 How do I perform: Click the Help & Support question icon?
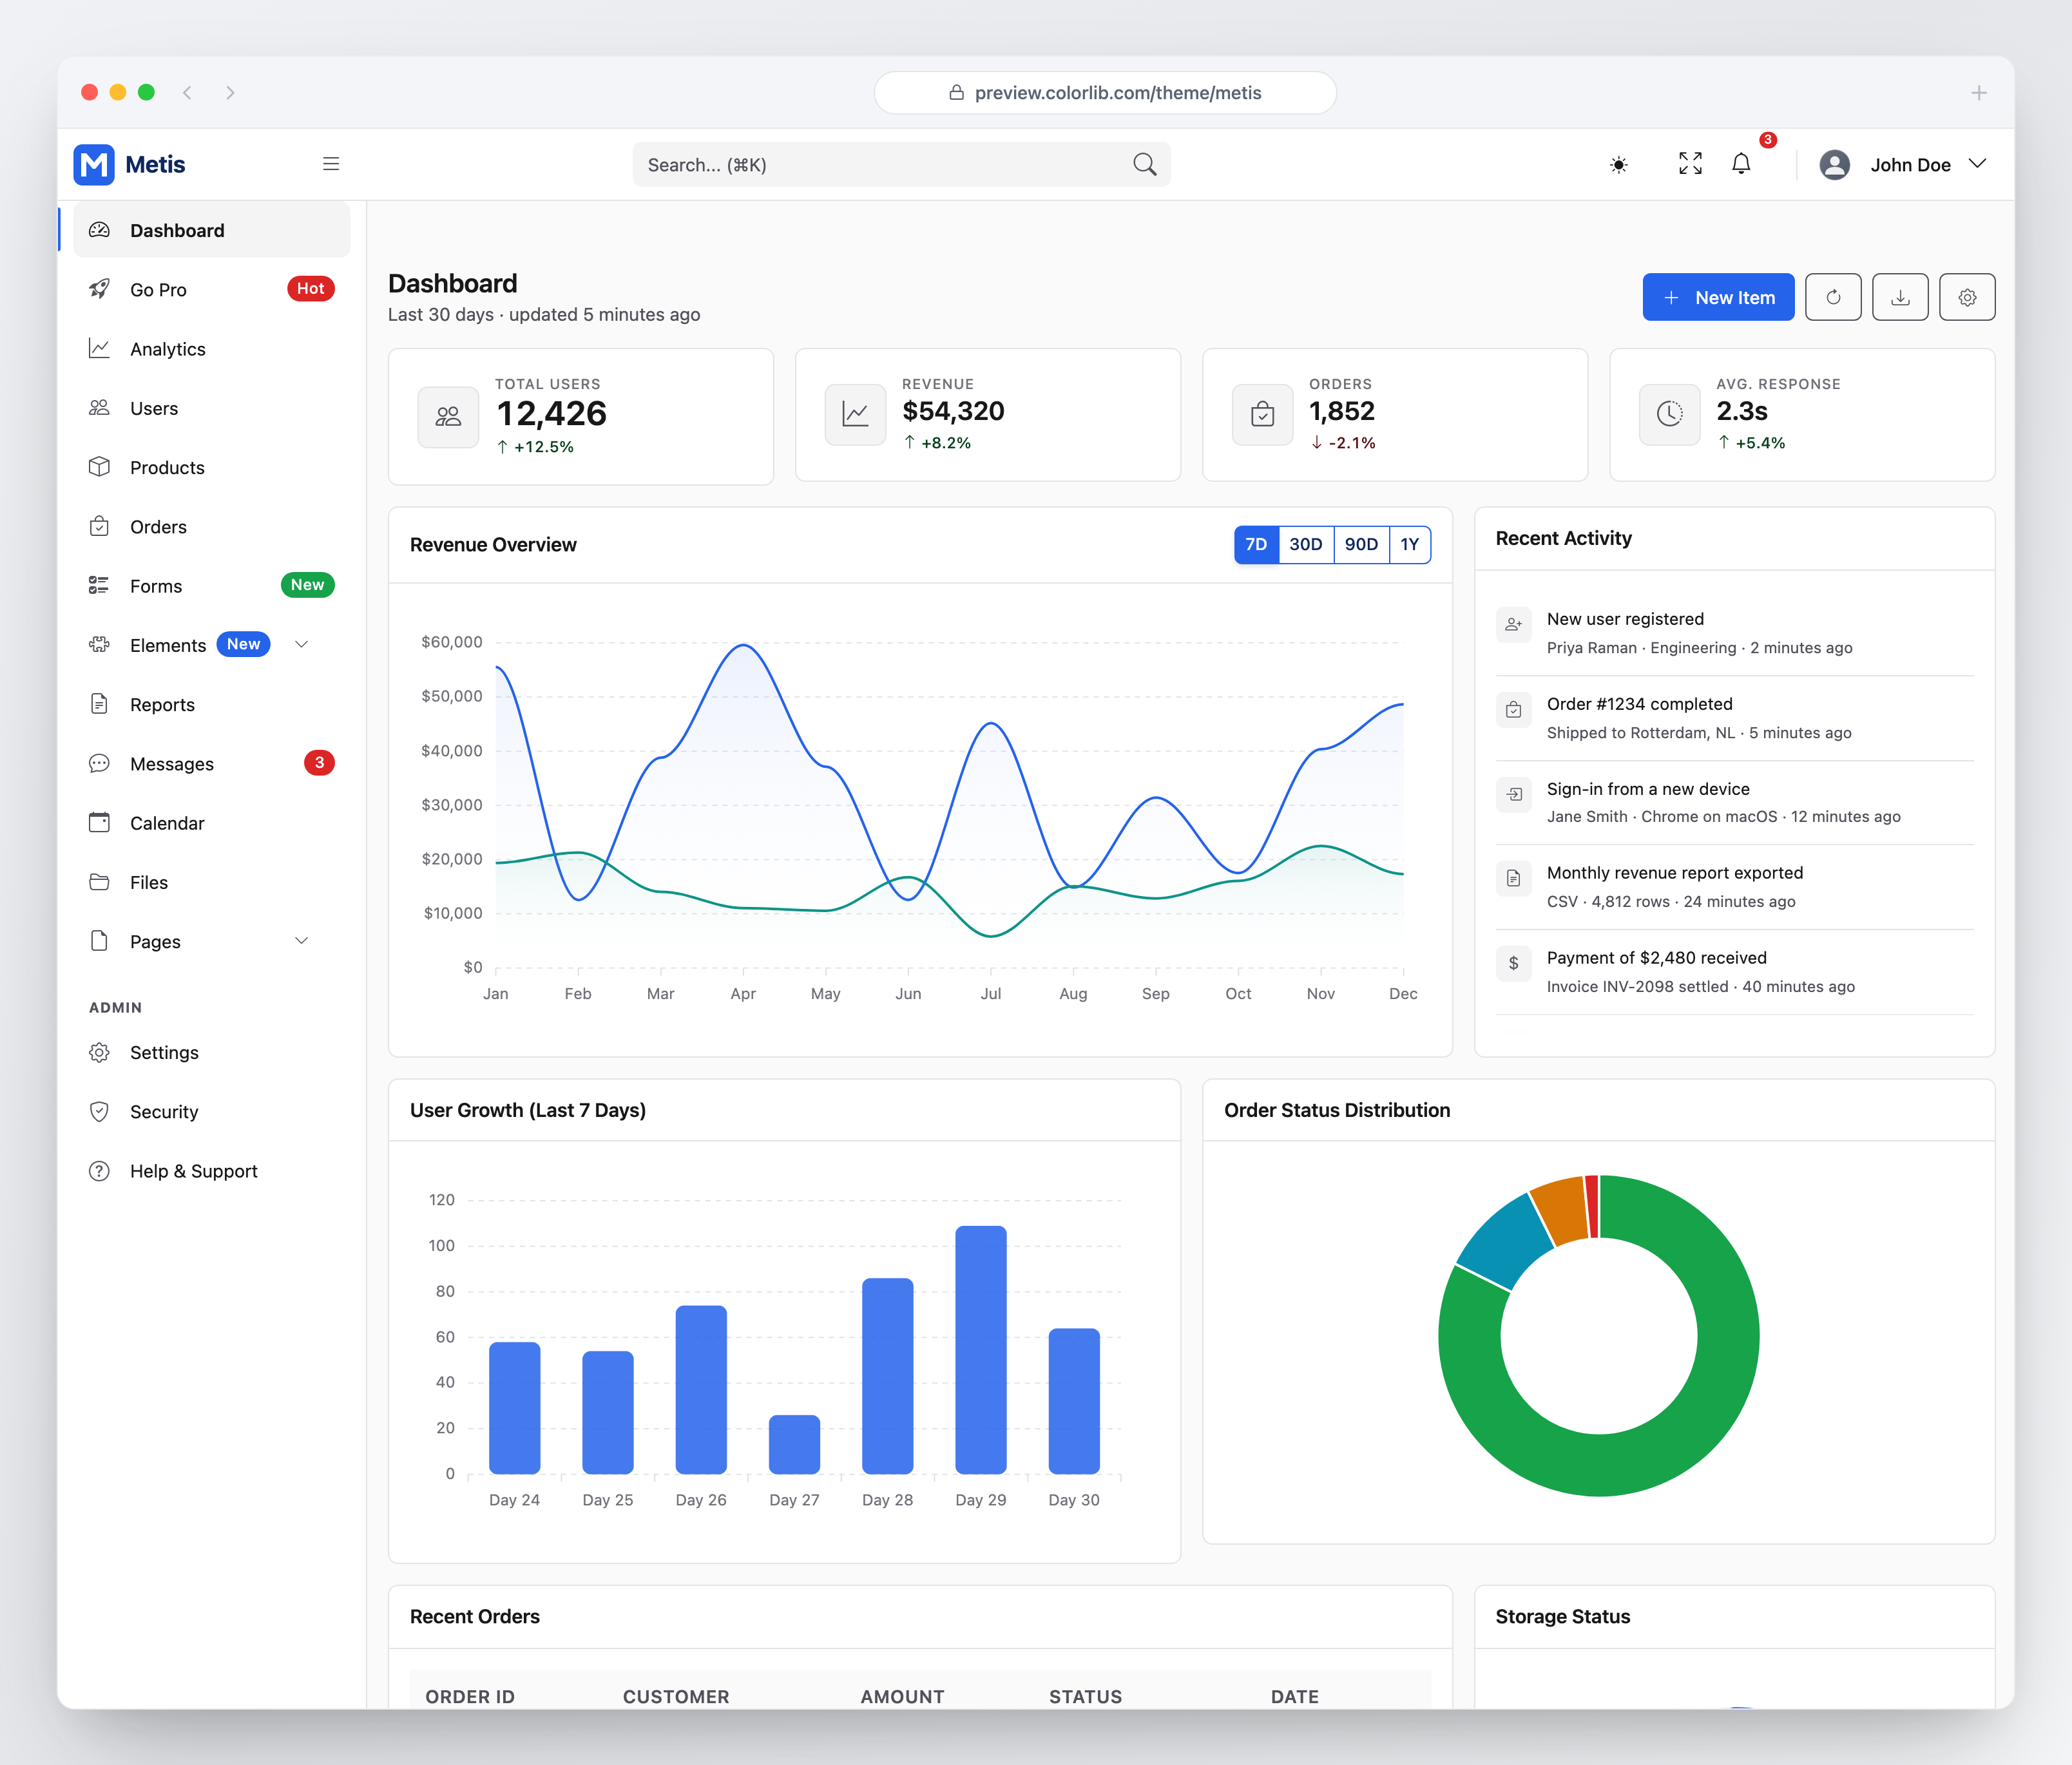(x=99, y=1171)
